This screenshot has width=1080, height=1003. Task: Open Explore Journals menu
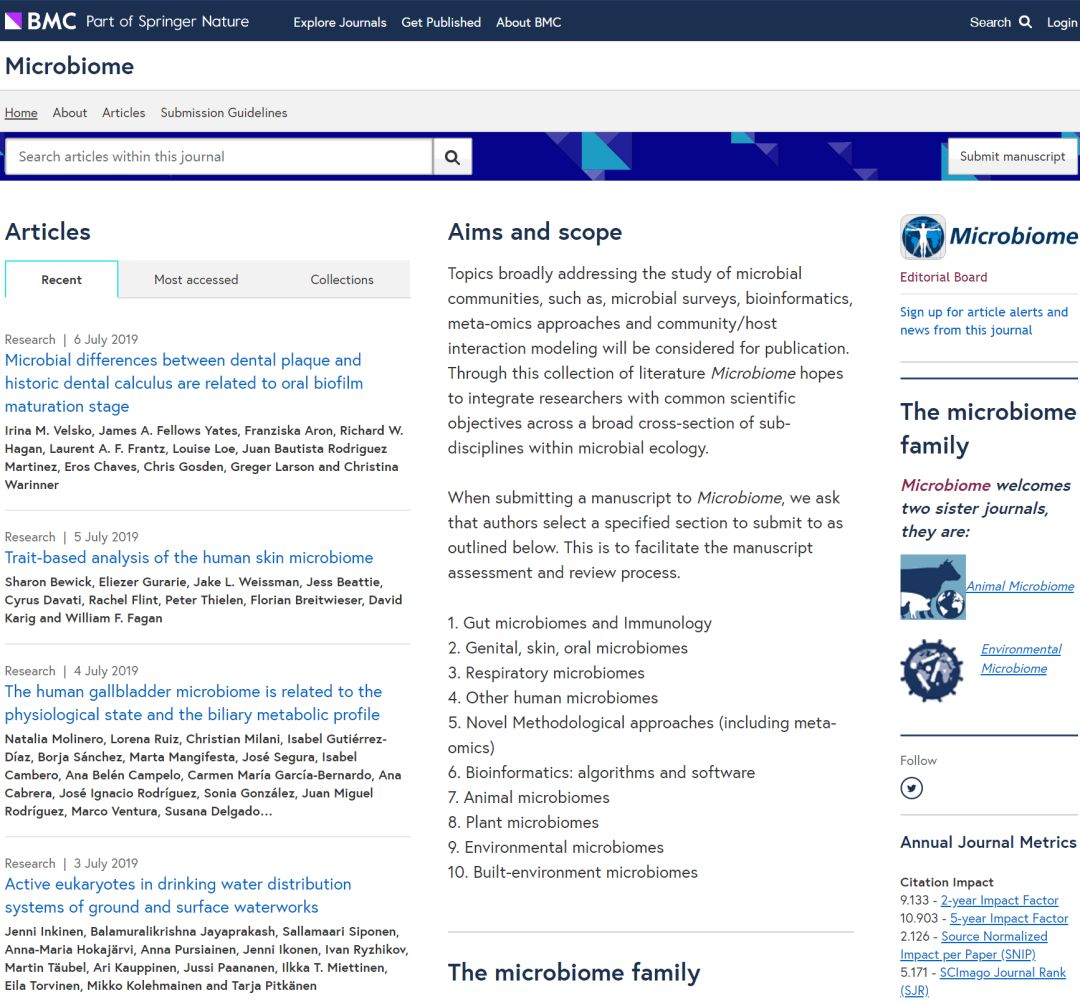(x=340, y=22)
